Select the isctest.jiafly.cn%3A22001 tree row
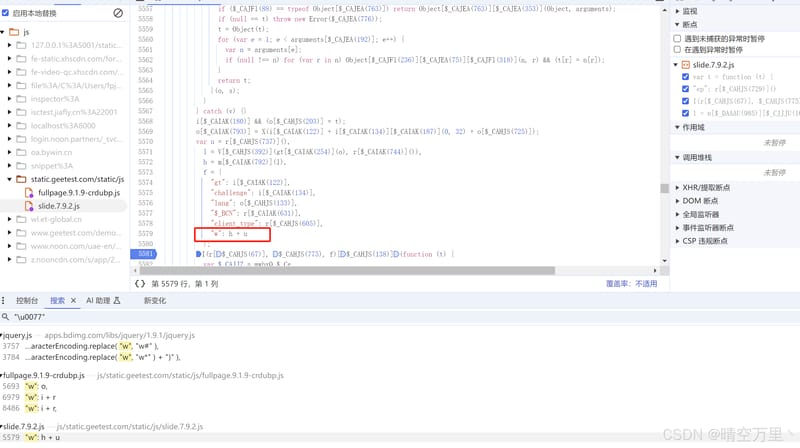The image size is (800, 448). (64, 112)
